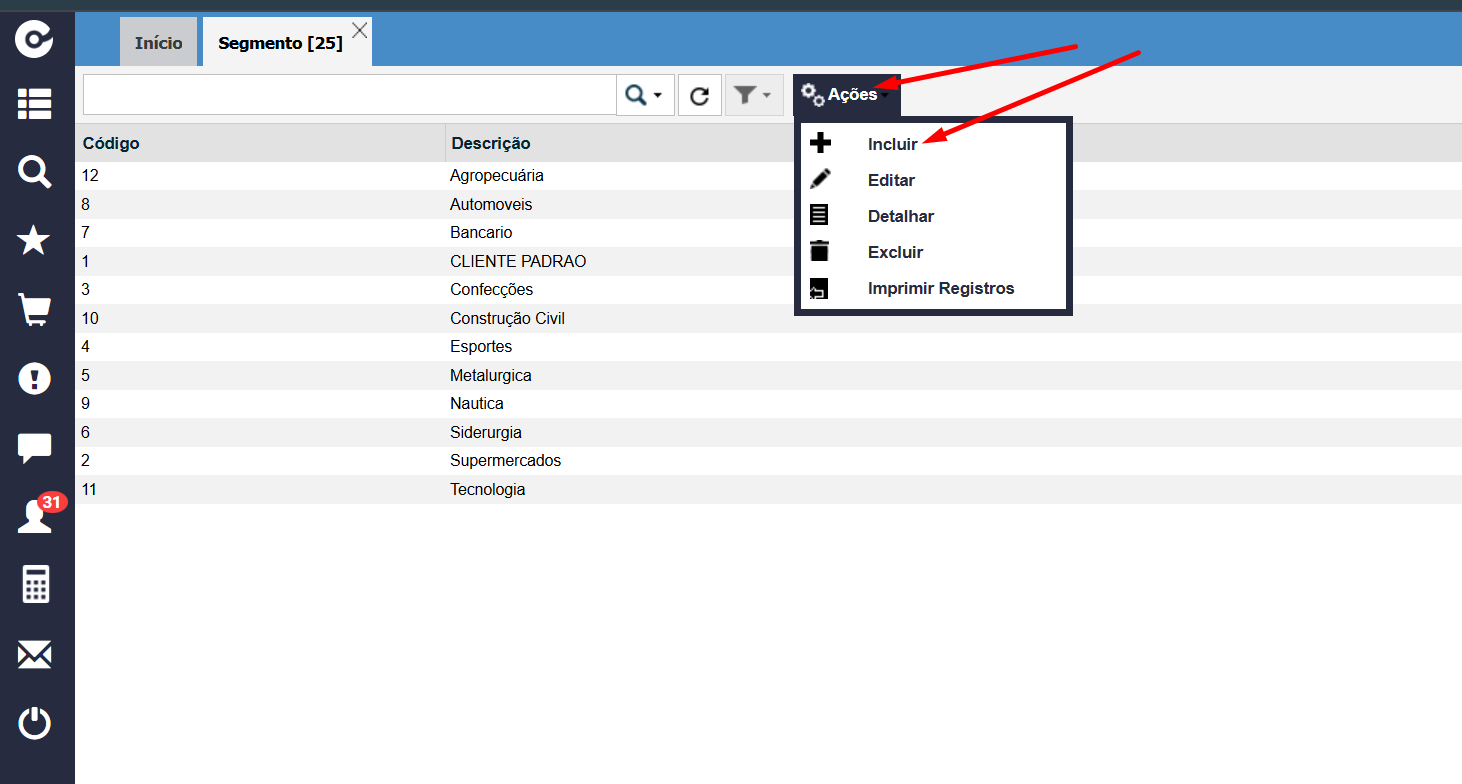Close the Segmento [25] tab

pos(359,31)
